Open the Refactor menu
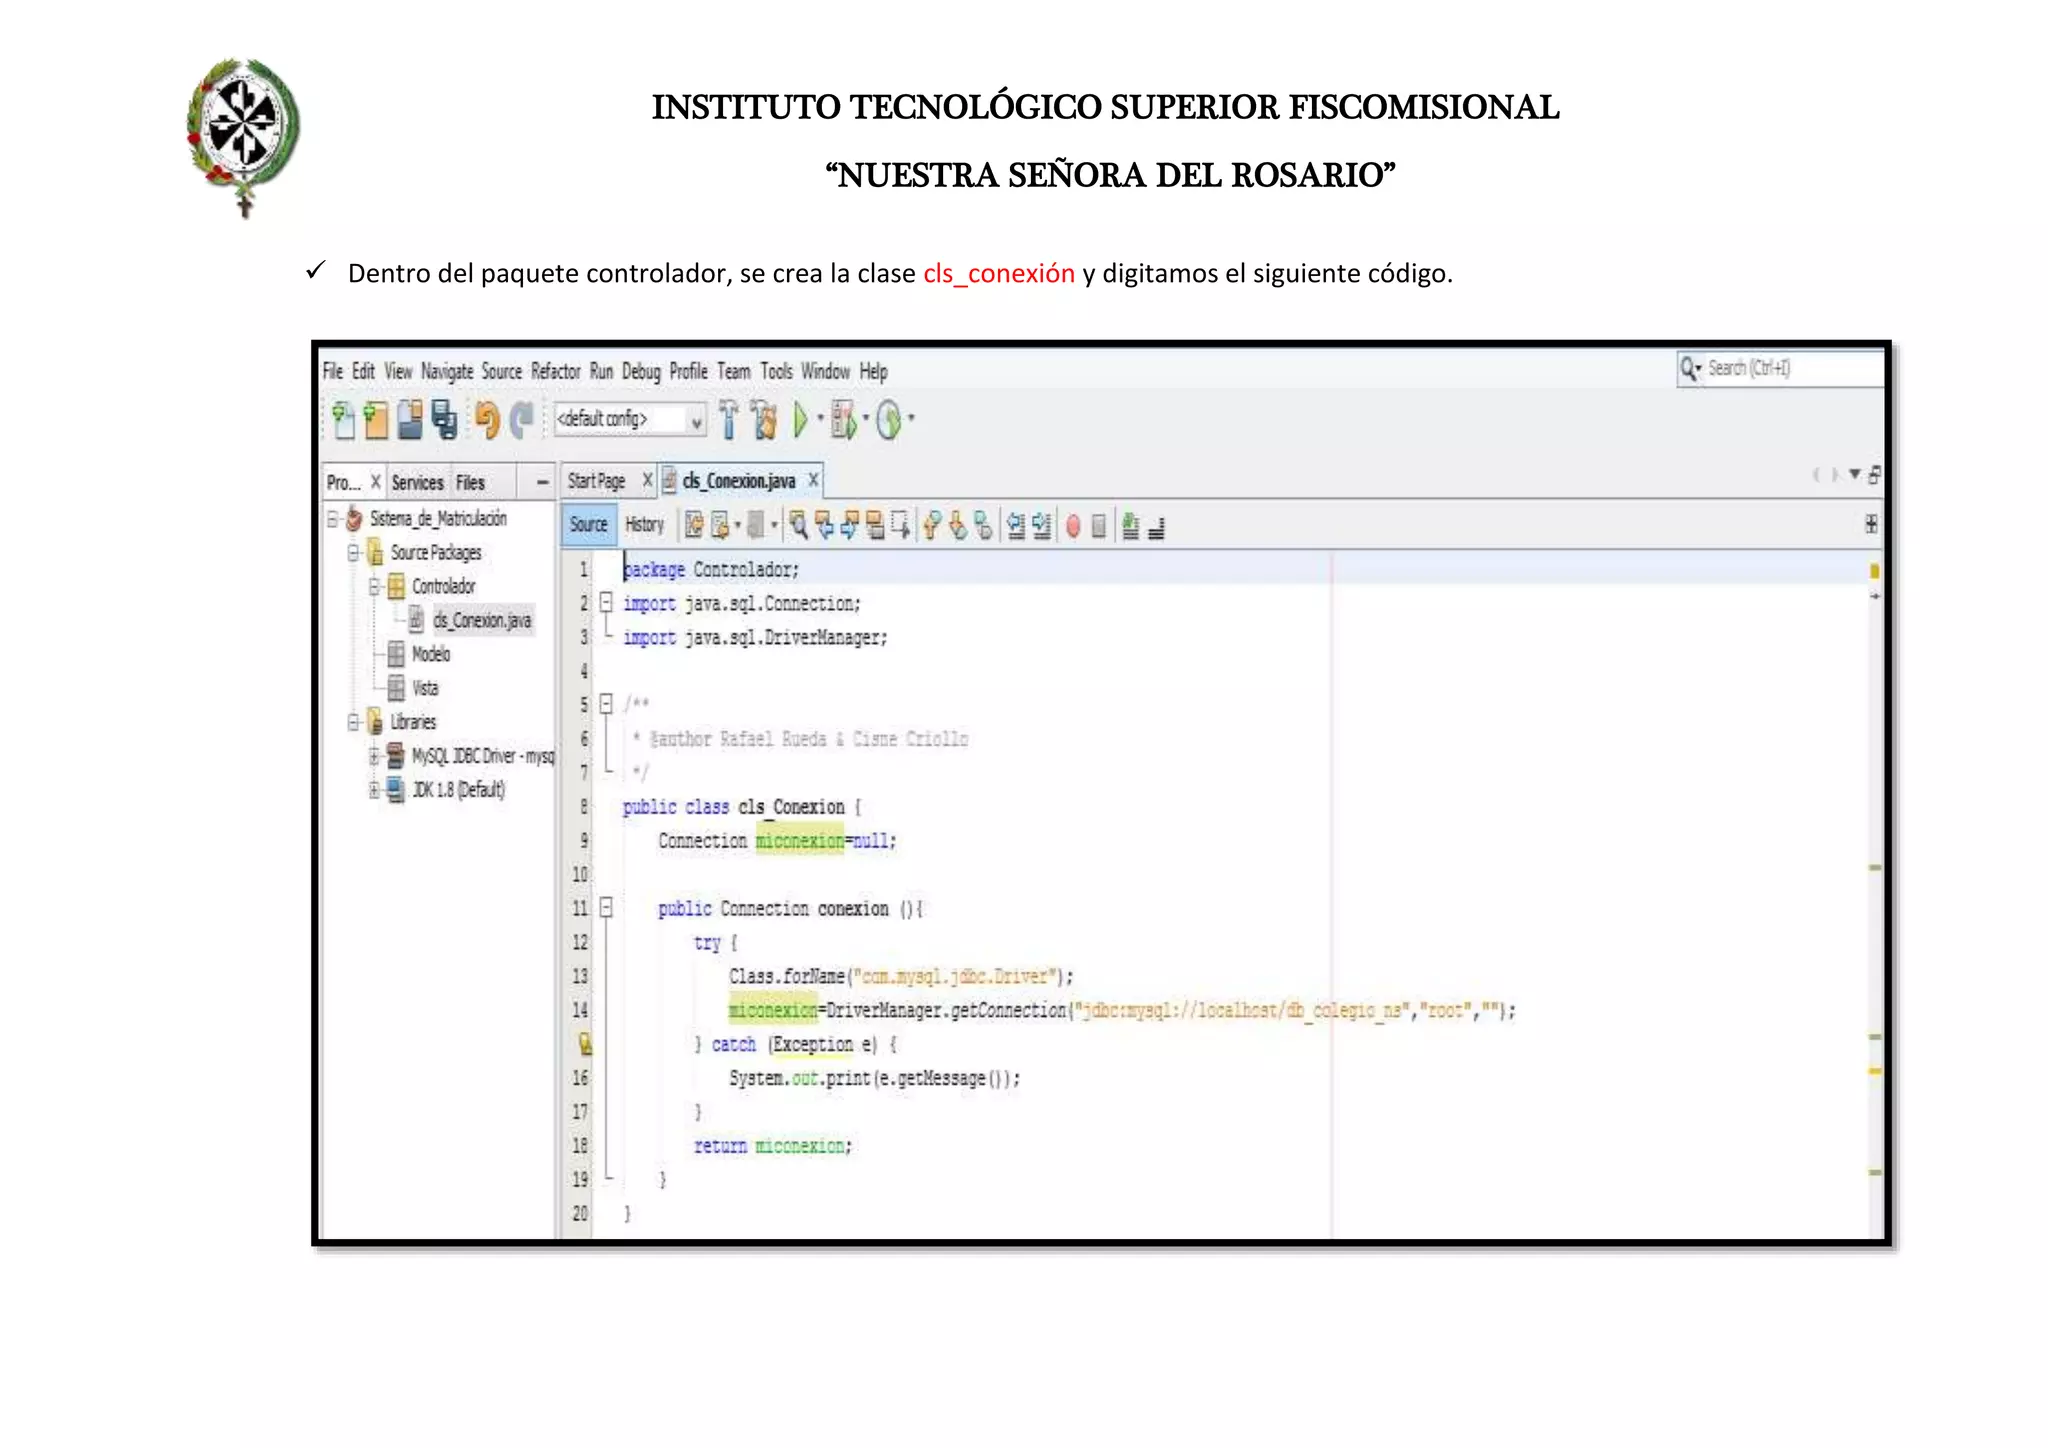Viewport: 2048px width, 1448px height. tap(556, 372)
